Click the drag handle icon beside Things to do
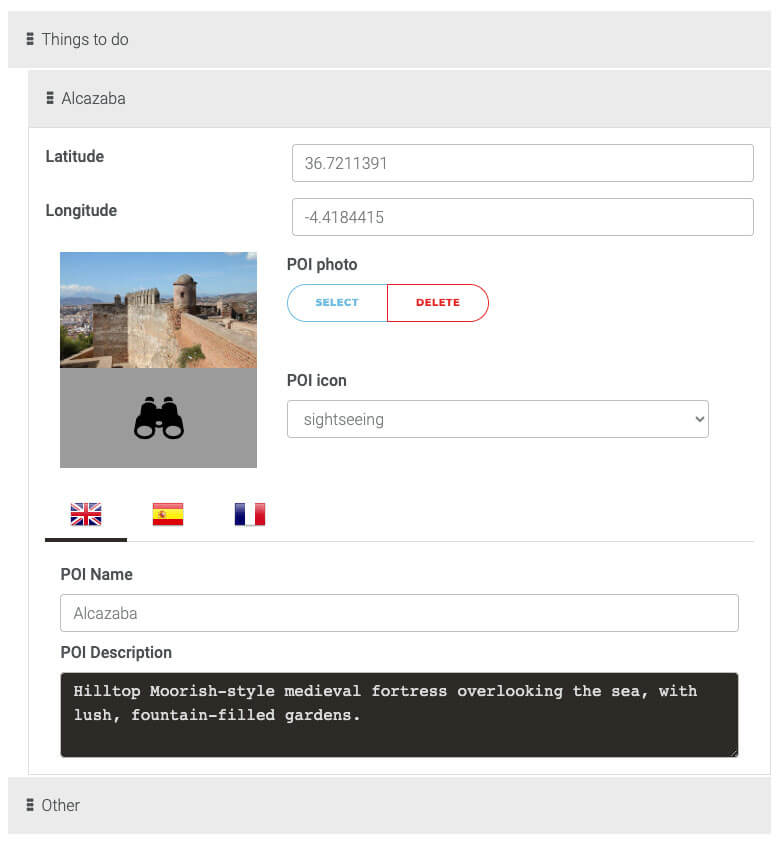This screenshot has width=780, height=847. click(x=30, y=40)
